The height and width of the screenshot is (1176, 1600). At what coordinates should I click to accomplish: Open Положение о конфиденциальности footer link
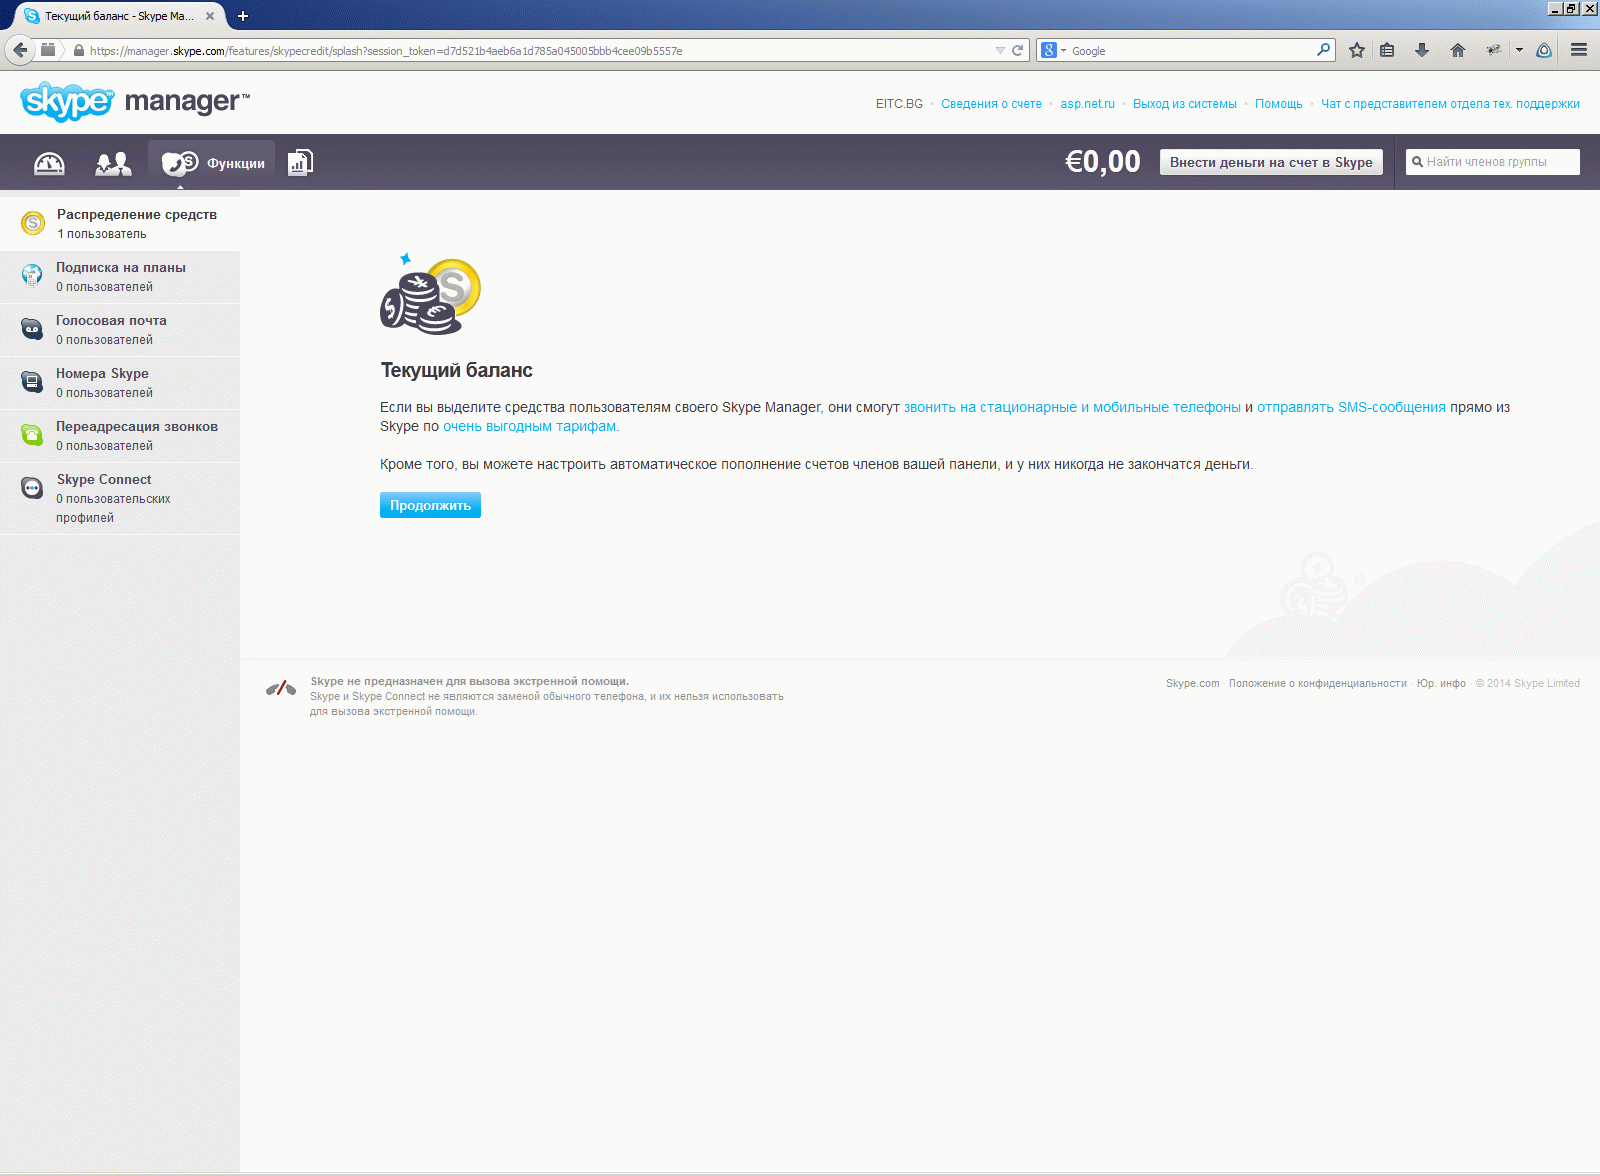tap(1318, 684)
